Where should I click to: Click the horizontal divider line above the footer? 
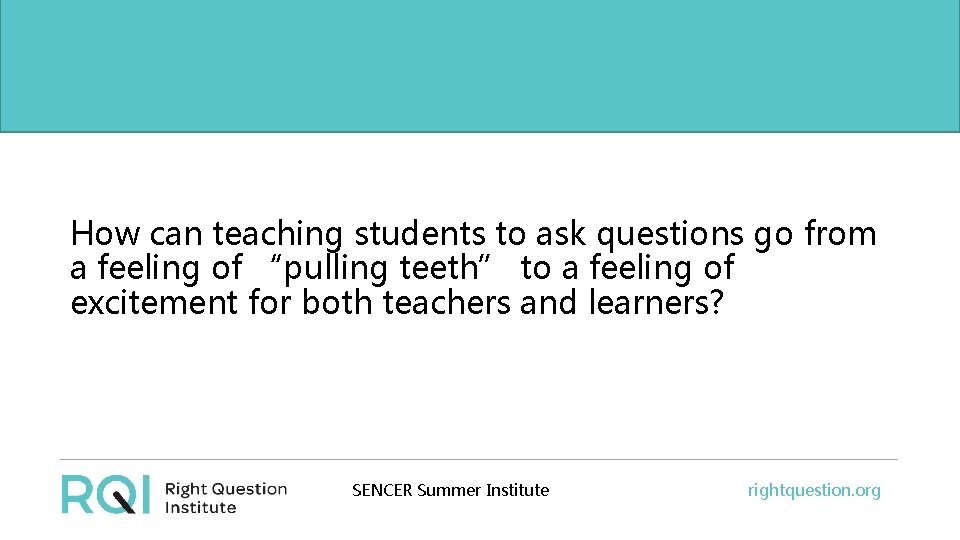pos(480,460)
